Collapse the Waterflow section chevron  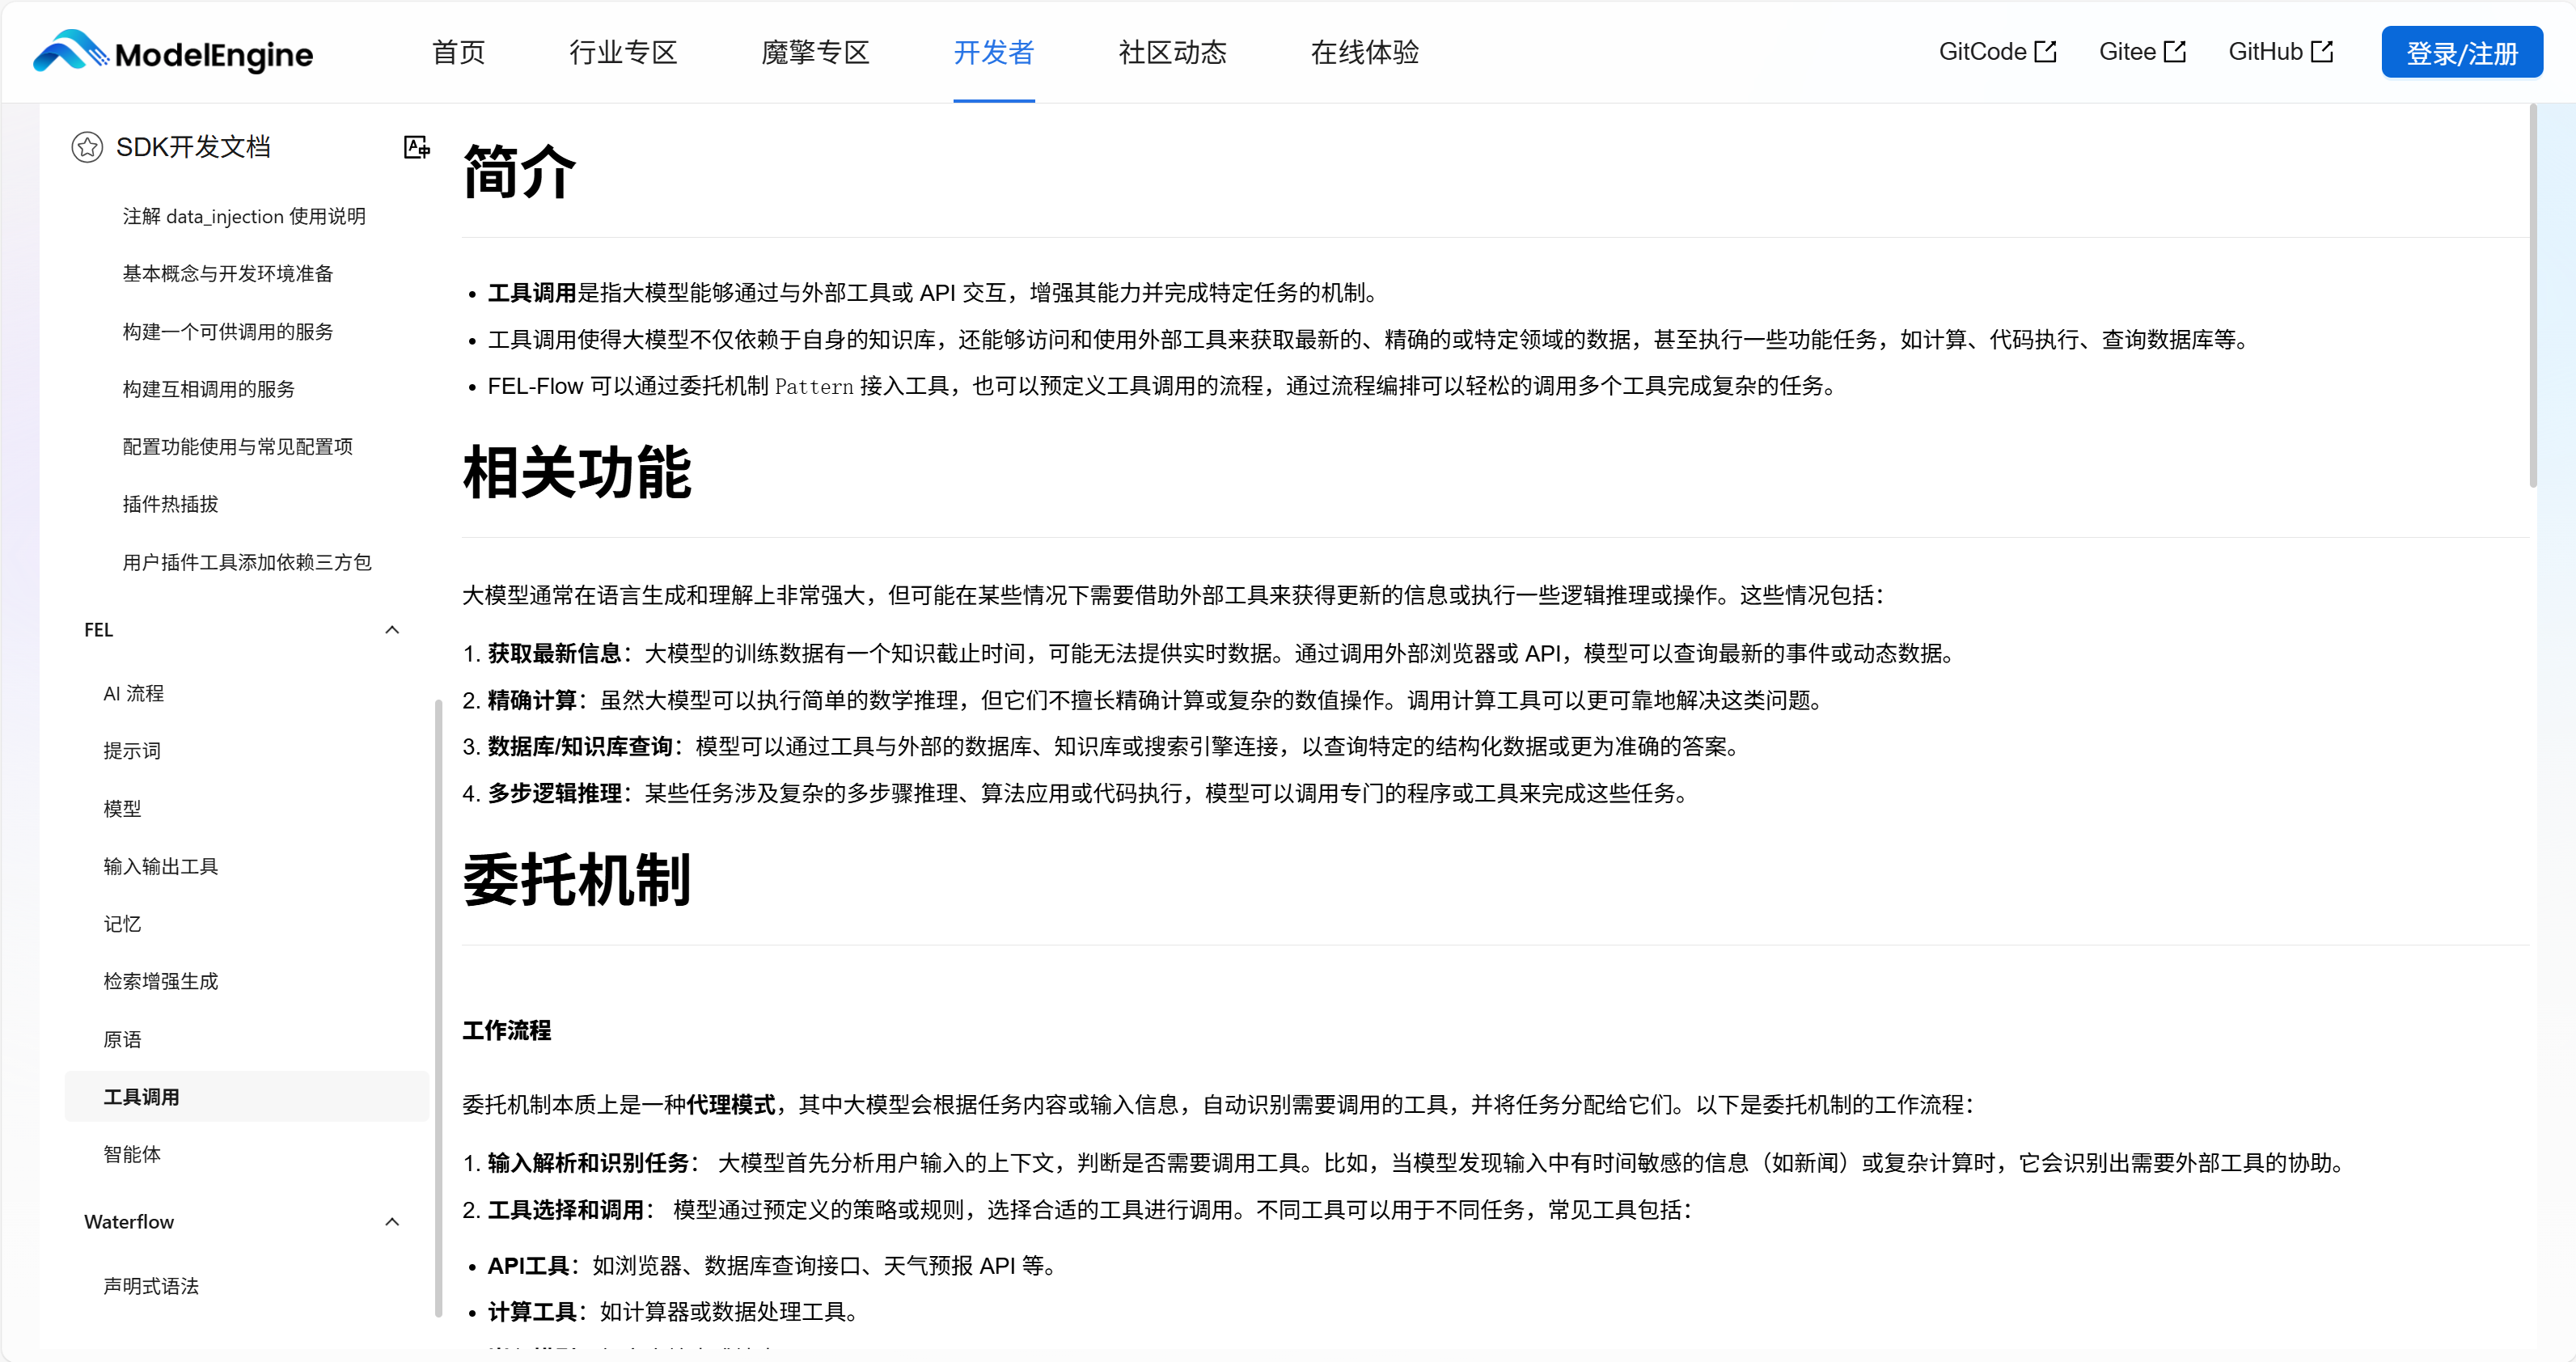pos(392,1221)
